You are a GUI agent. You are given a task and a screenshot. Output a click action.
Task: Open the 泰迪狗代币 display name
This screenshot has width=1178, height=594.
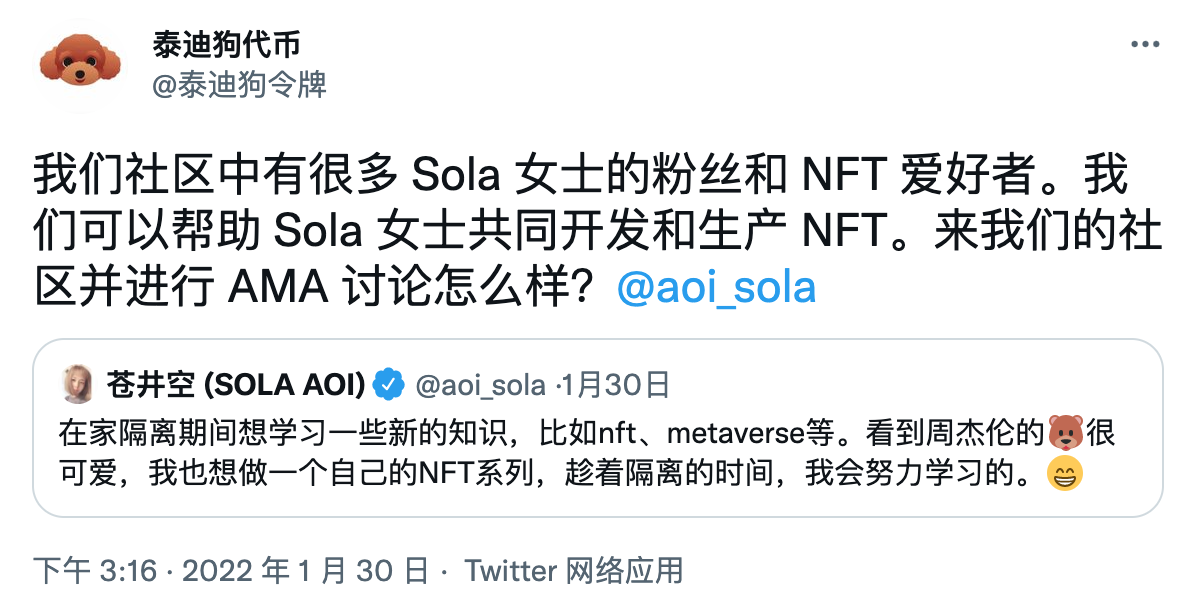tap(227, 44)
